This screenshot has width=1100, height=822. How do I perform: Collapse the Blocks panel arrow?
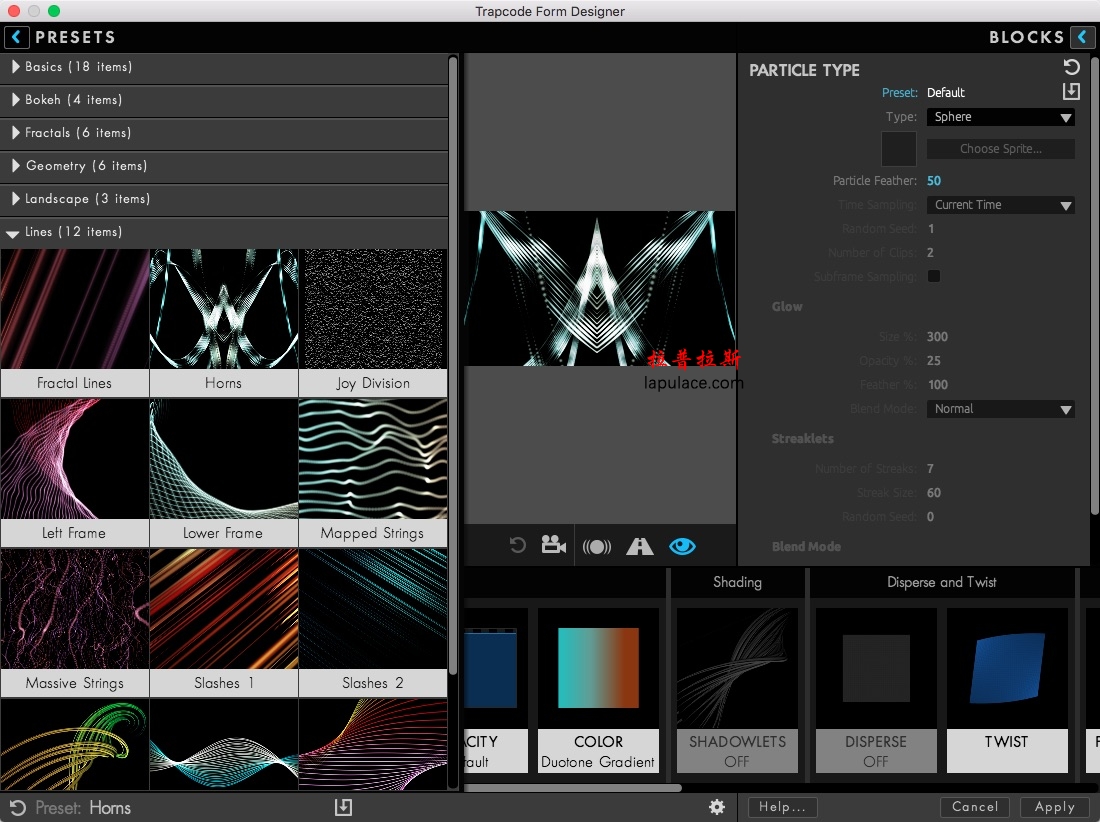[x=1082, y=36]
